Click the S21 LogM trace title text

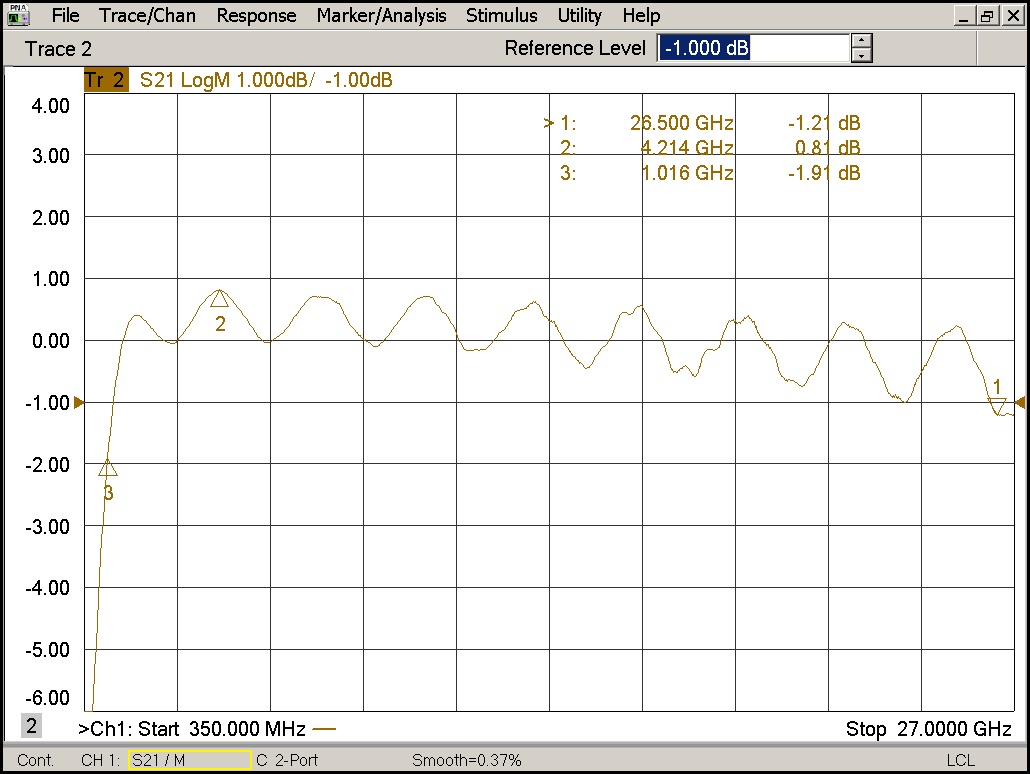[266, 80]
